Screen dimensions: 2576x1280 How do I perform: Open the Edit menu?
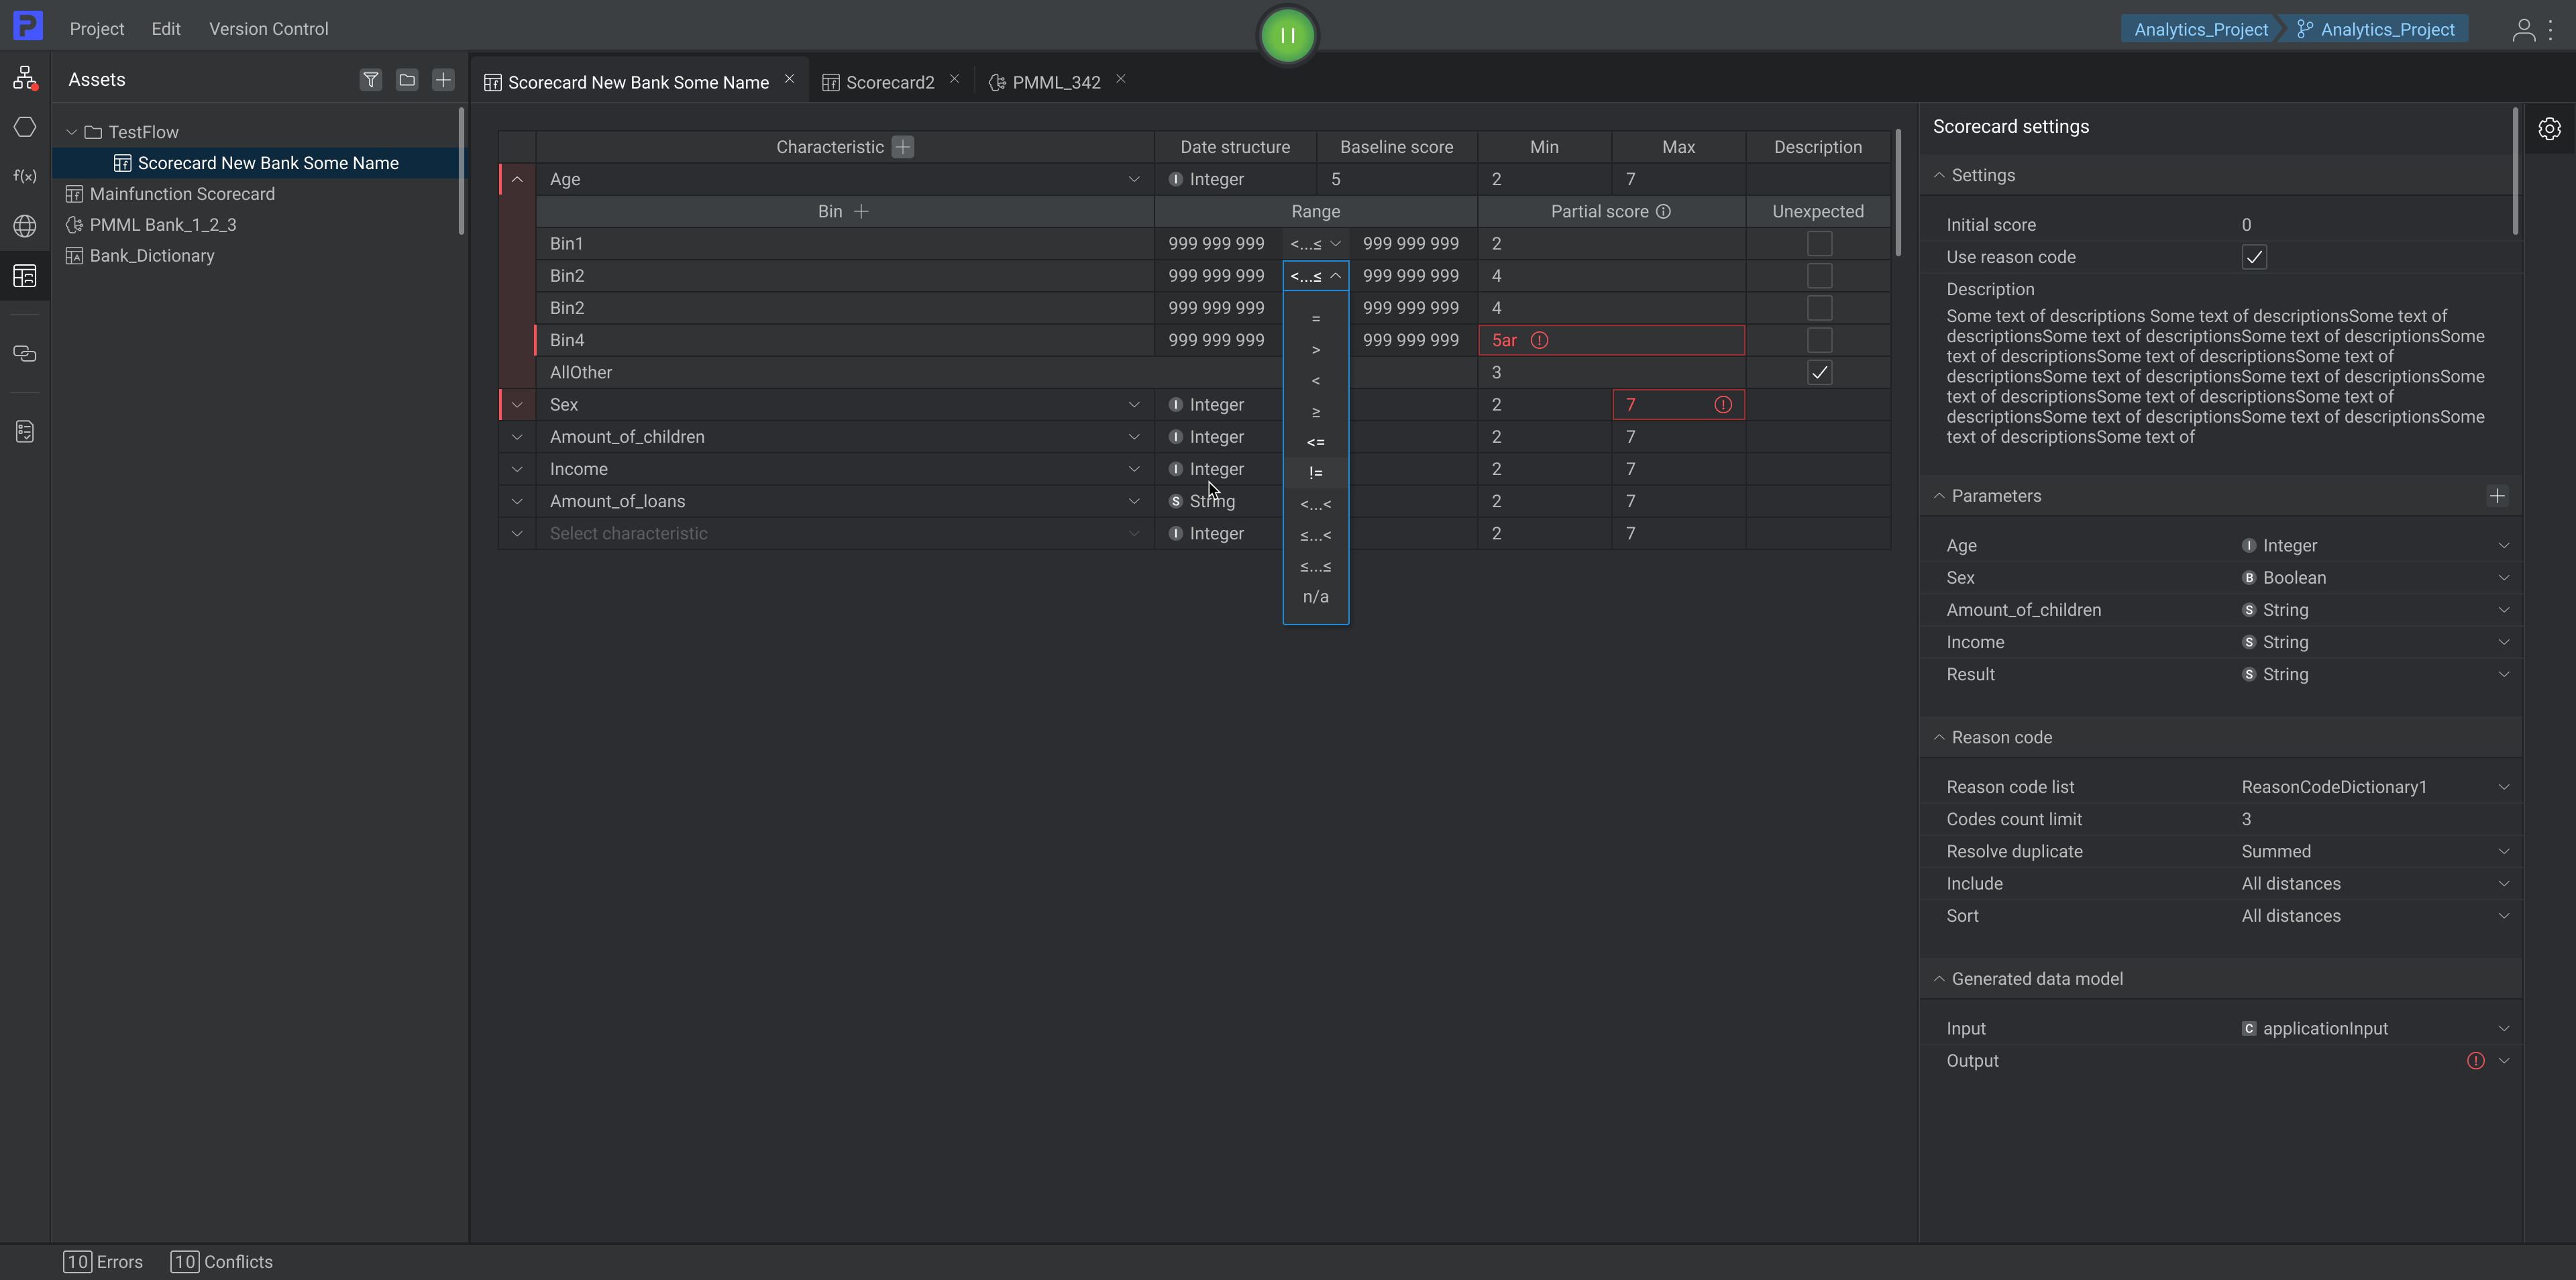click(x=166, y=29)
